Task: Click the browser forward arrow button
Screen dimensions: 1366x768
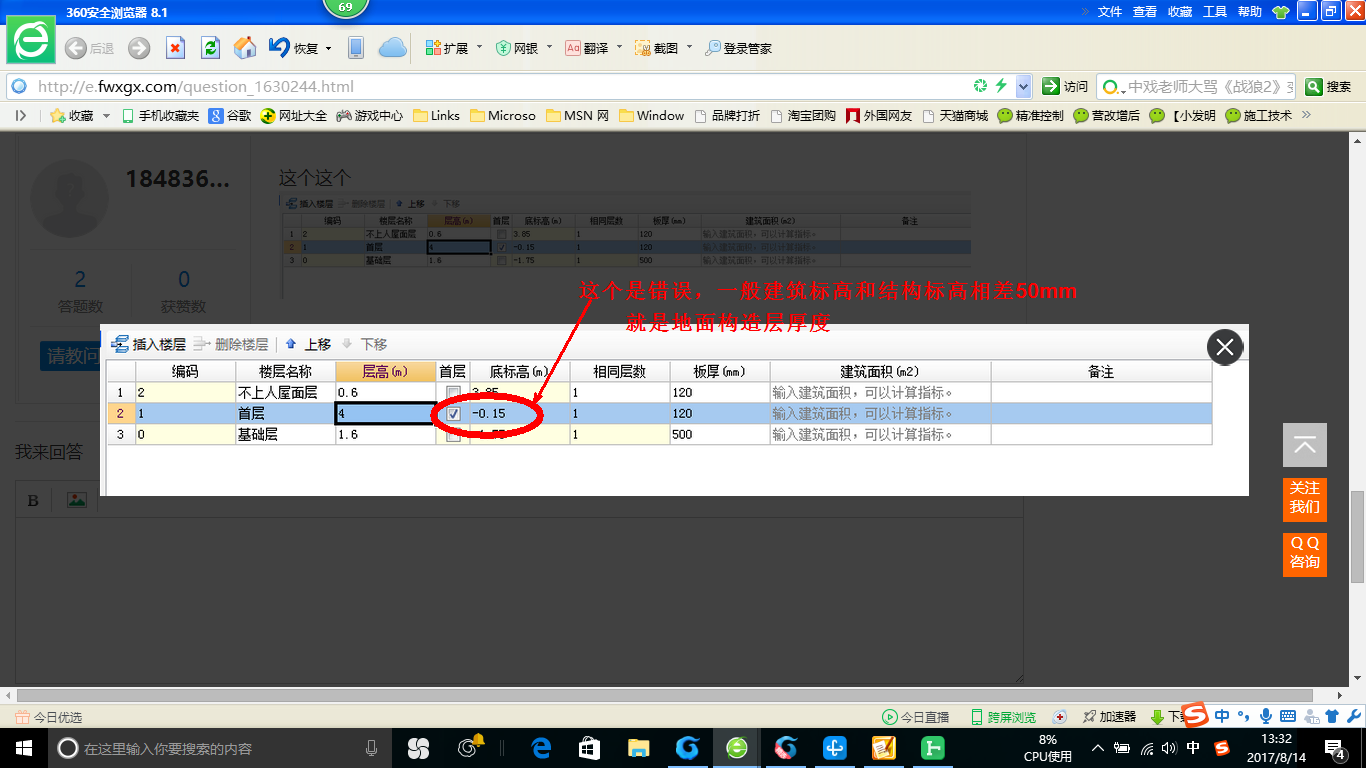Action: 139,48
